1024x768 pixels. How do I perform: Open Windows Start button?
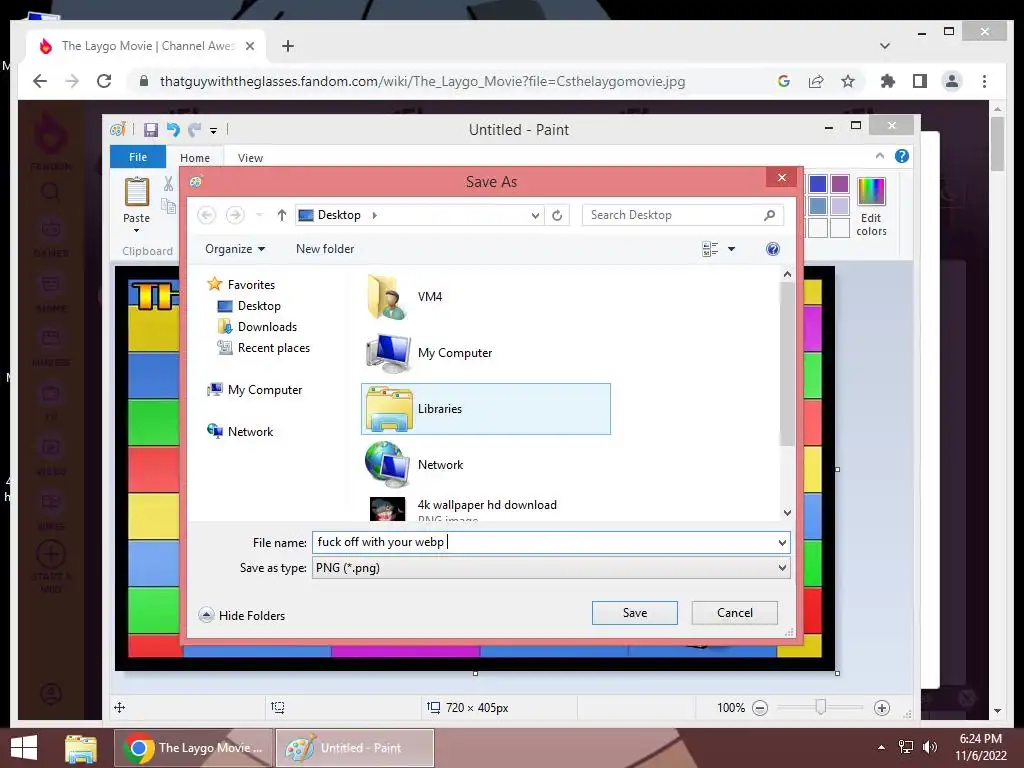click(24, 748)
